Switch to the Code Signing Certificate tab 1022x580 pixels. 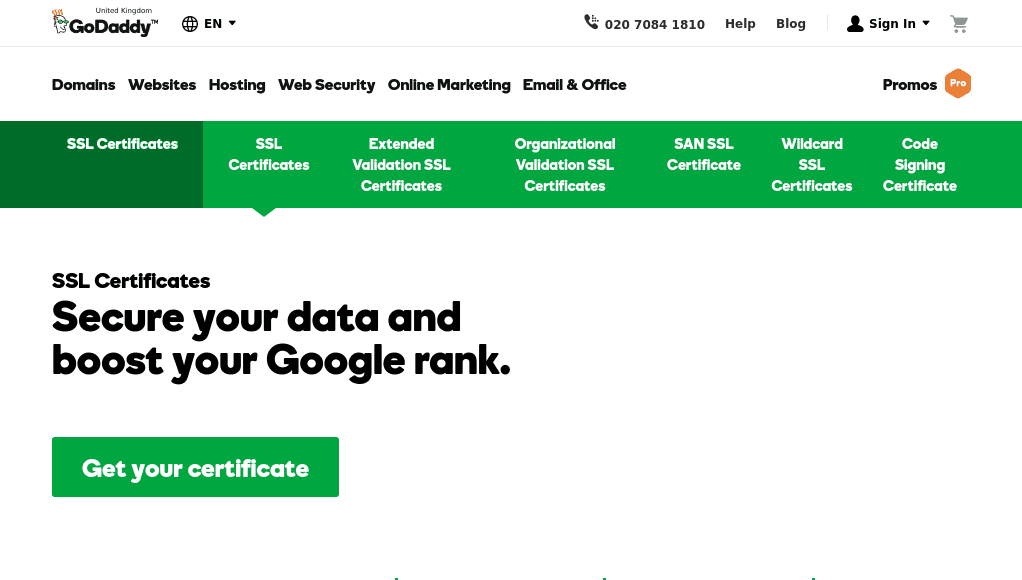(920, 165)
